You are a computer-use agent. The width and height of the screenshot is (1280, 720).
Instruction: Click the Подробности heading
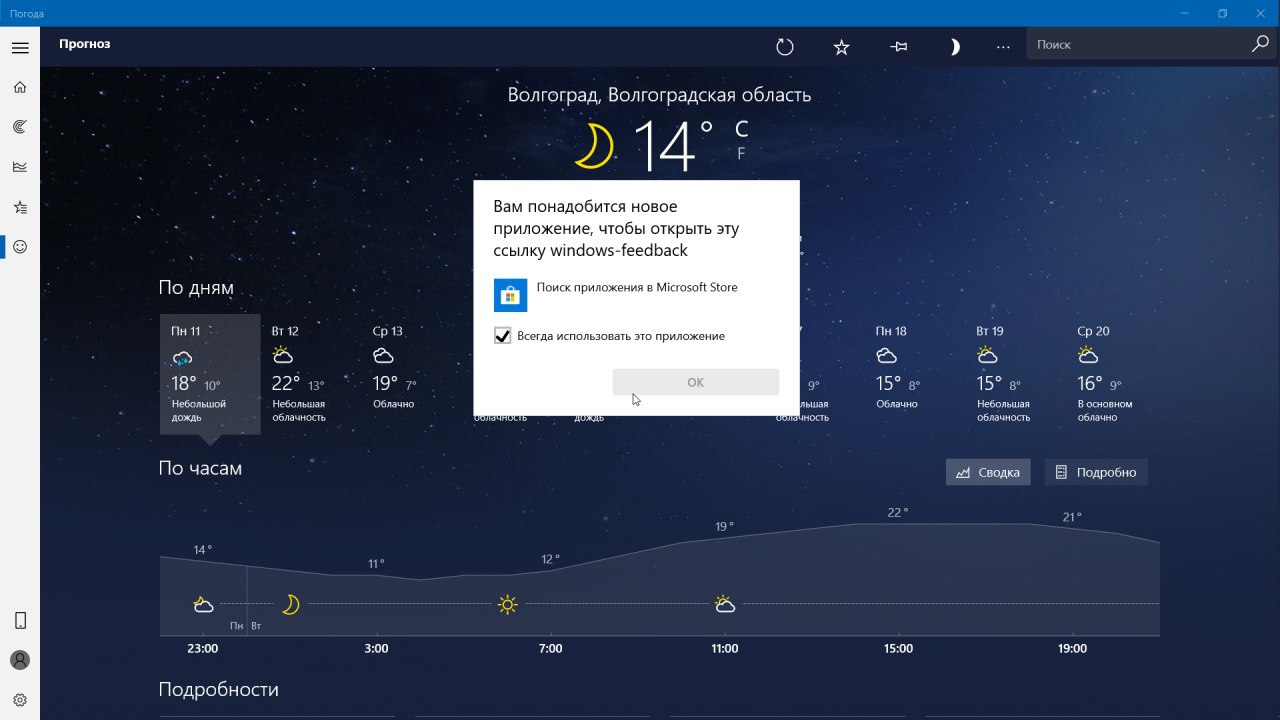point(219,689)
